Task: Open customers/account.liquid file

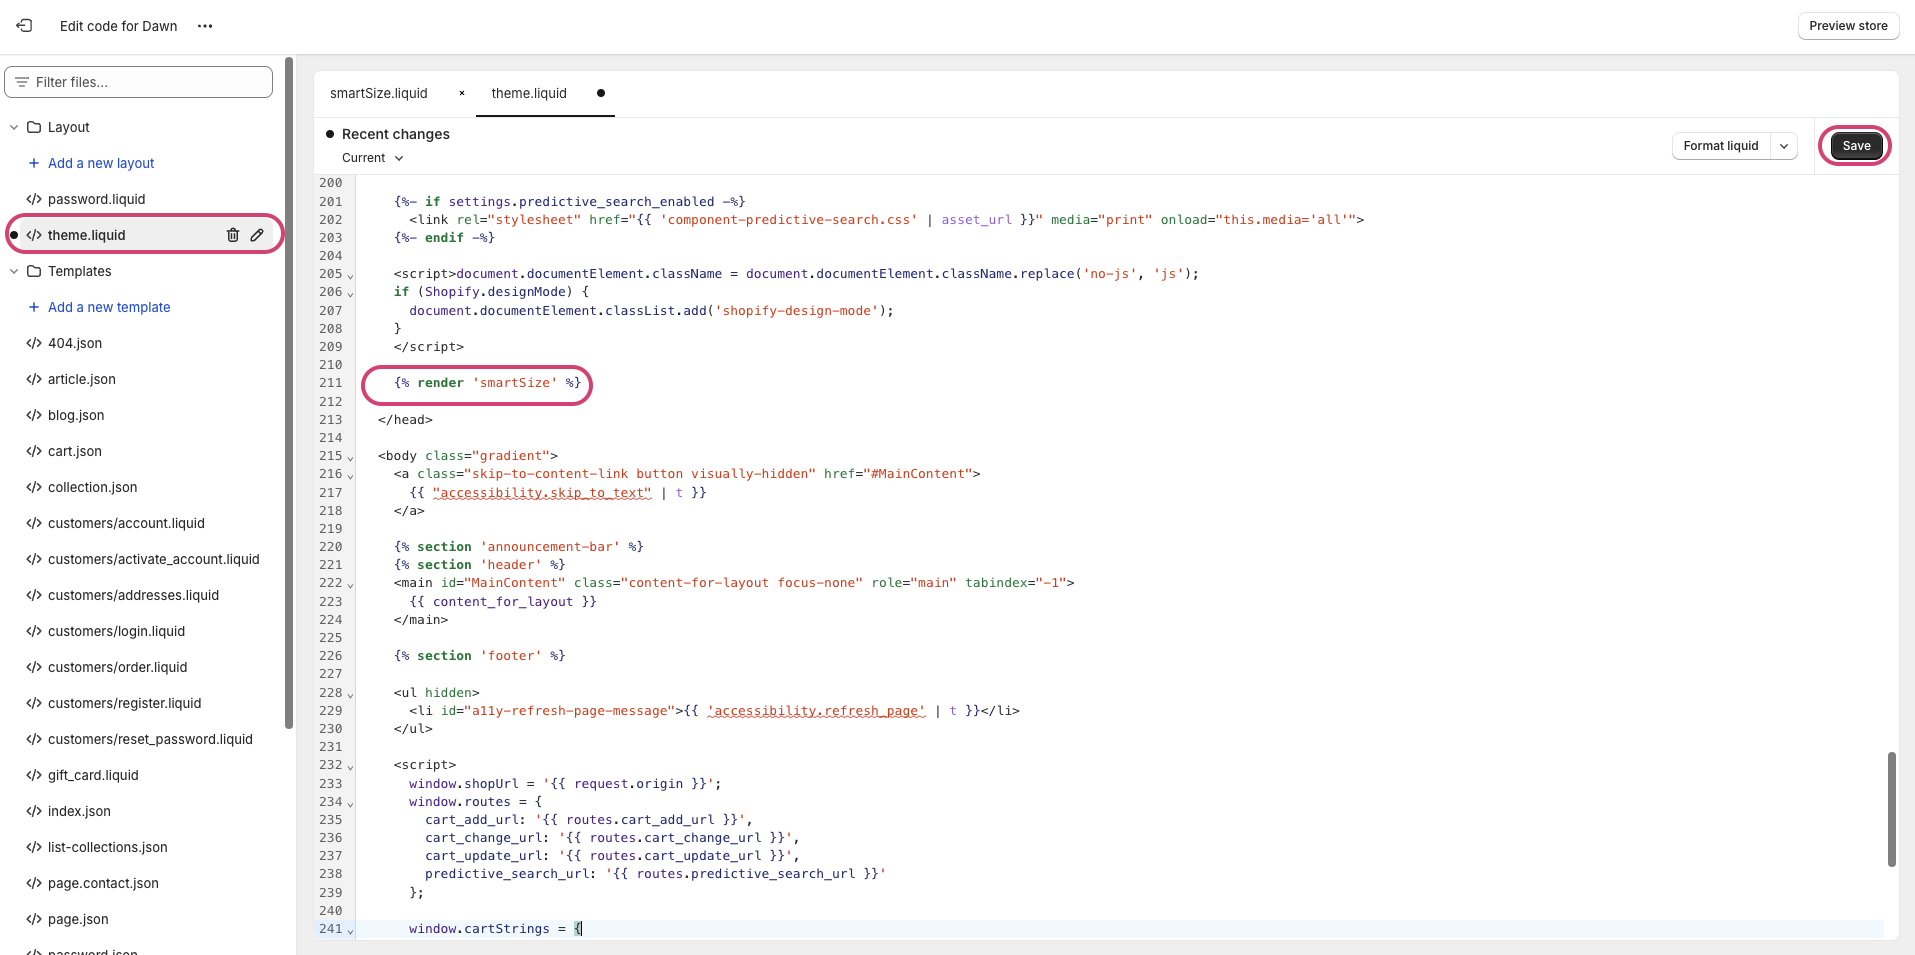Action: (x=126, y=523)
